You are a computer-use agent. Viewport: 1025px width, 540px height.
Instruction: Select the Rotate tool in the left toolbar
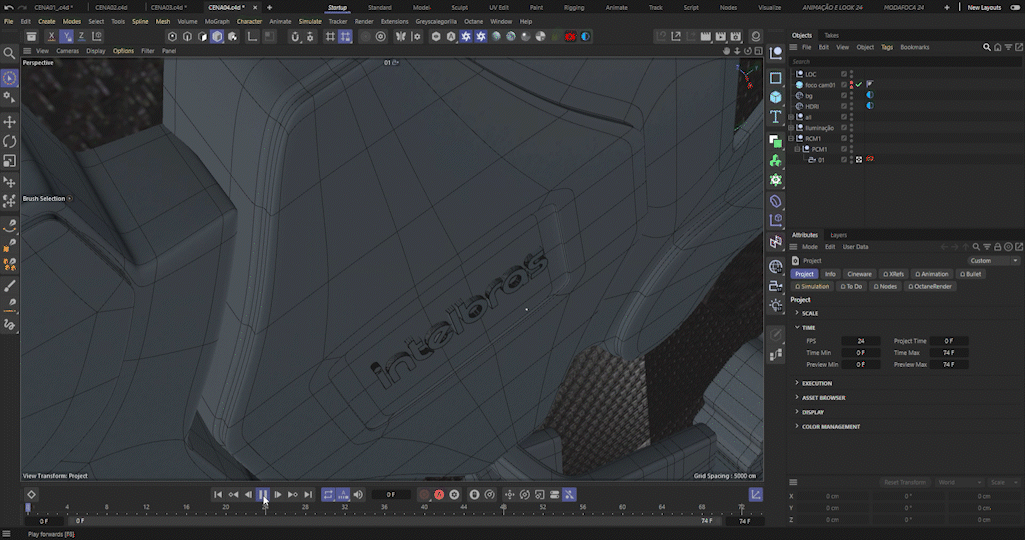click(x=10, y=141)
